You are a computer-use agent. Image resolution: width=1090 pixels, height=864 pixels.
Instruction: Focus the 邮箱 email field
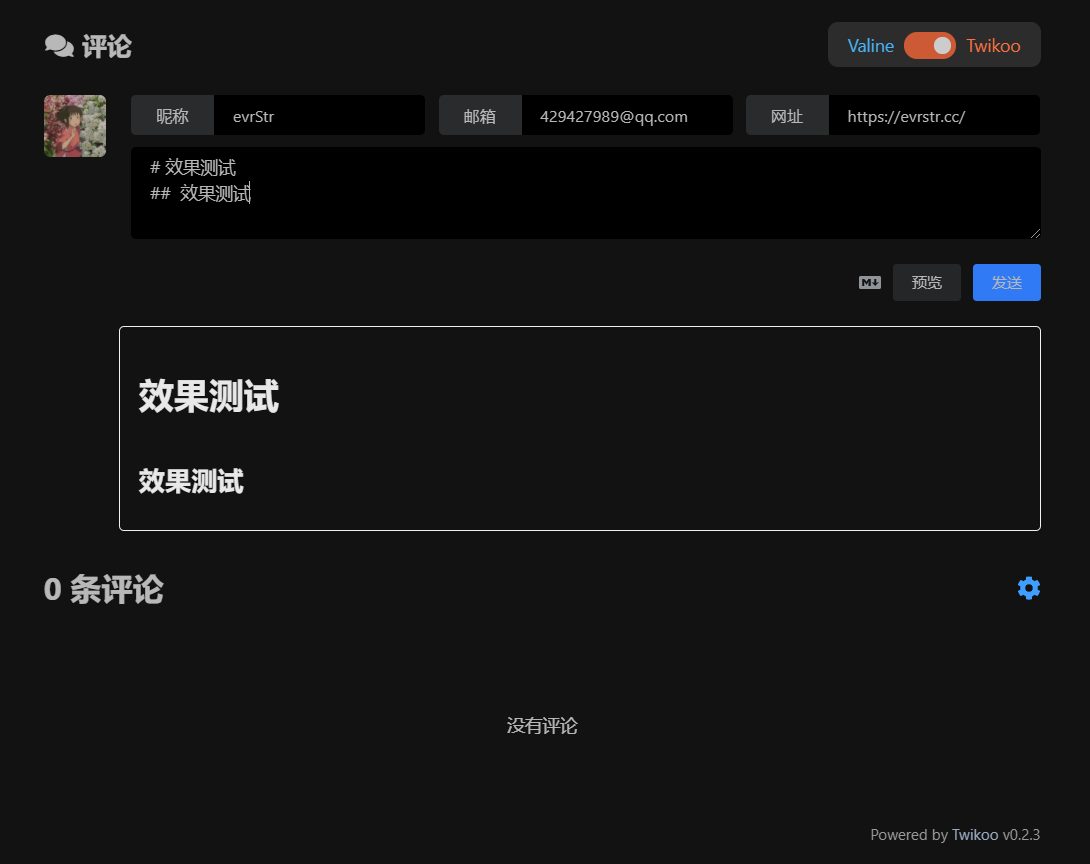627,115
